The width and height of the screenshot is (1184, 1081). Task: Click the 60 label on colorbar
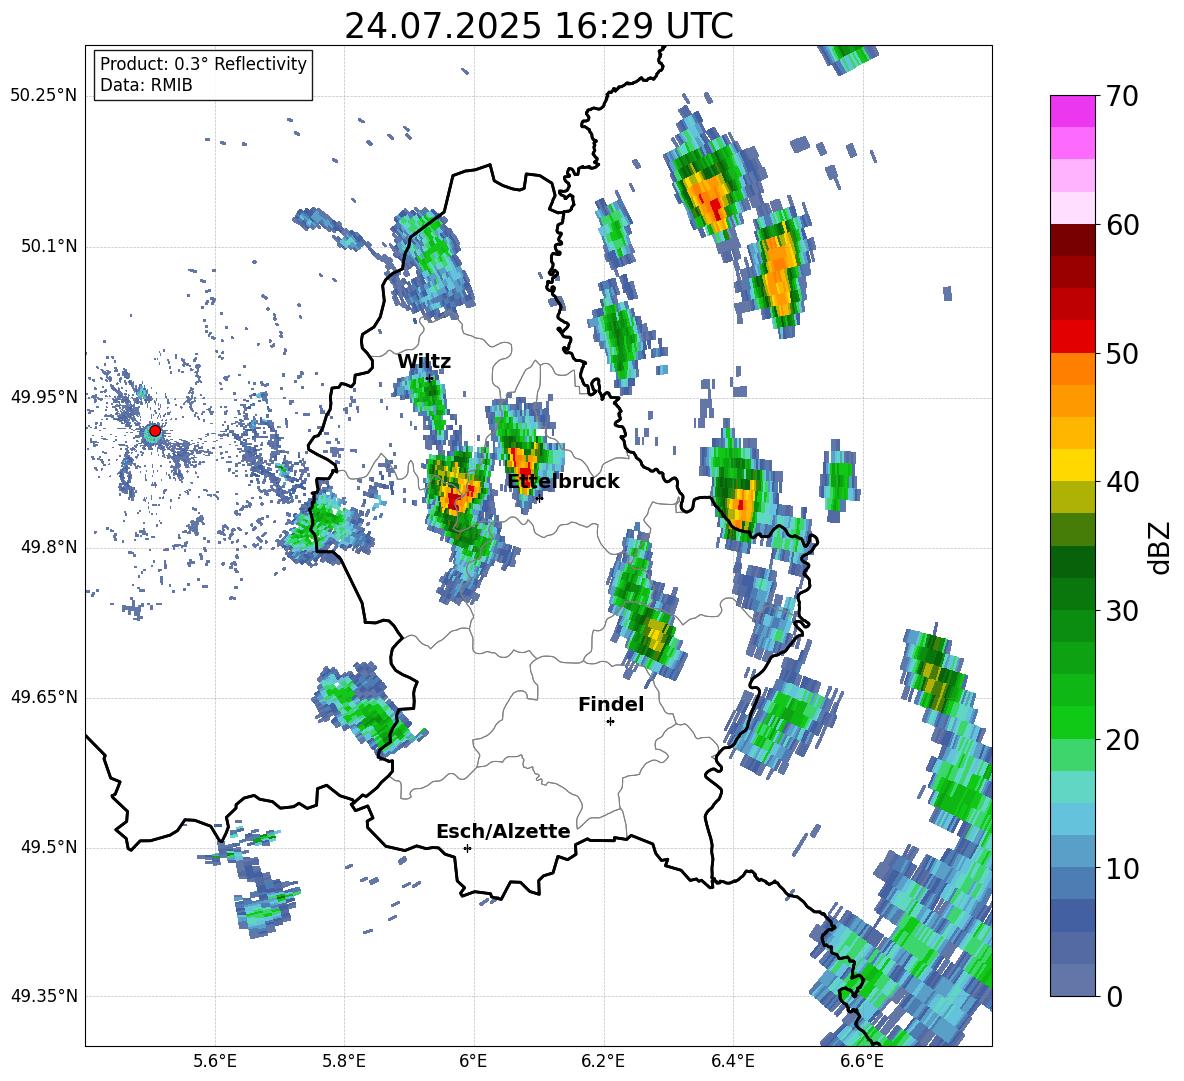(1122, 225)
